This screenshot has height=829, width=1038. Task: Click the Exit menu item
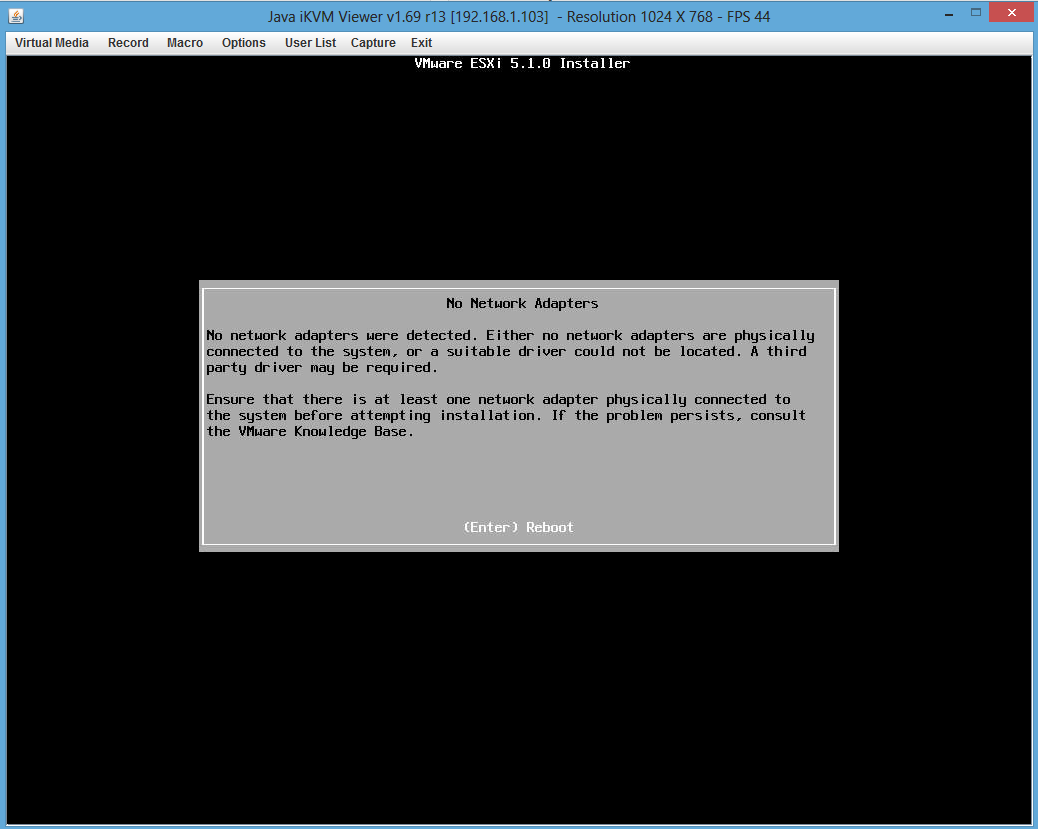click(421, 43)
